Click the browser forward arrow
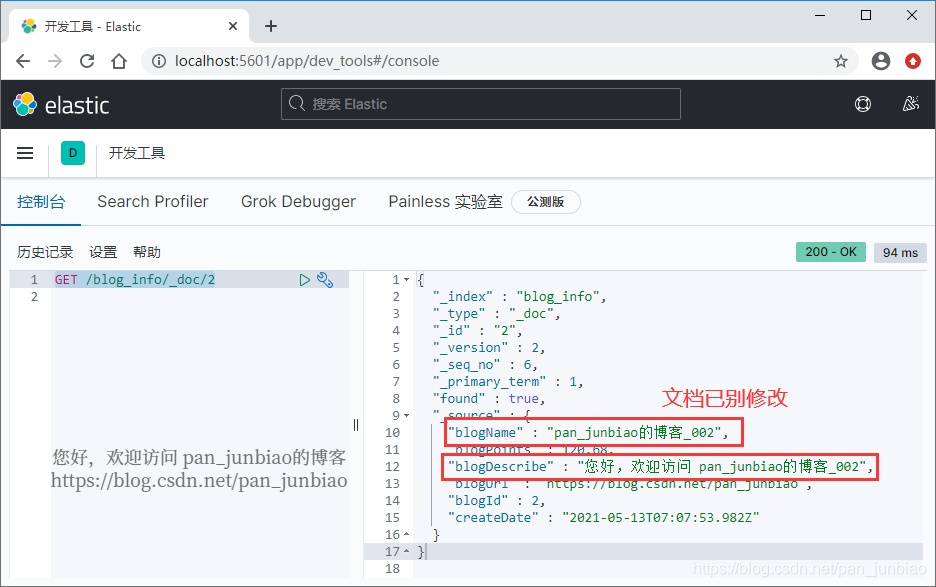The width and height of the screenshot is (936, 587). tap(55, 61)
